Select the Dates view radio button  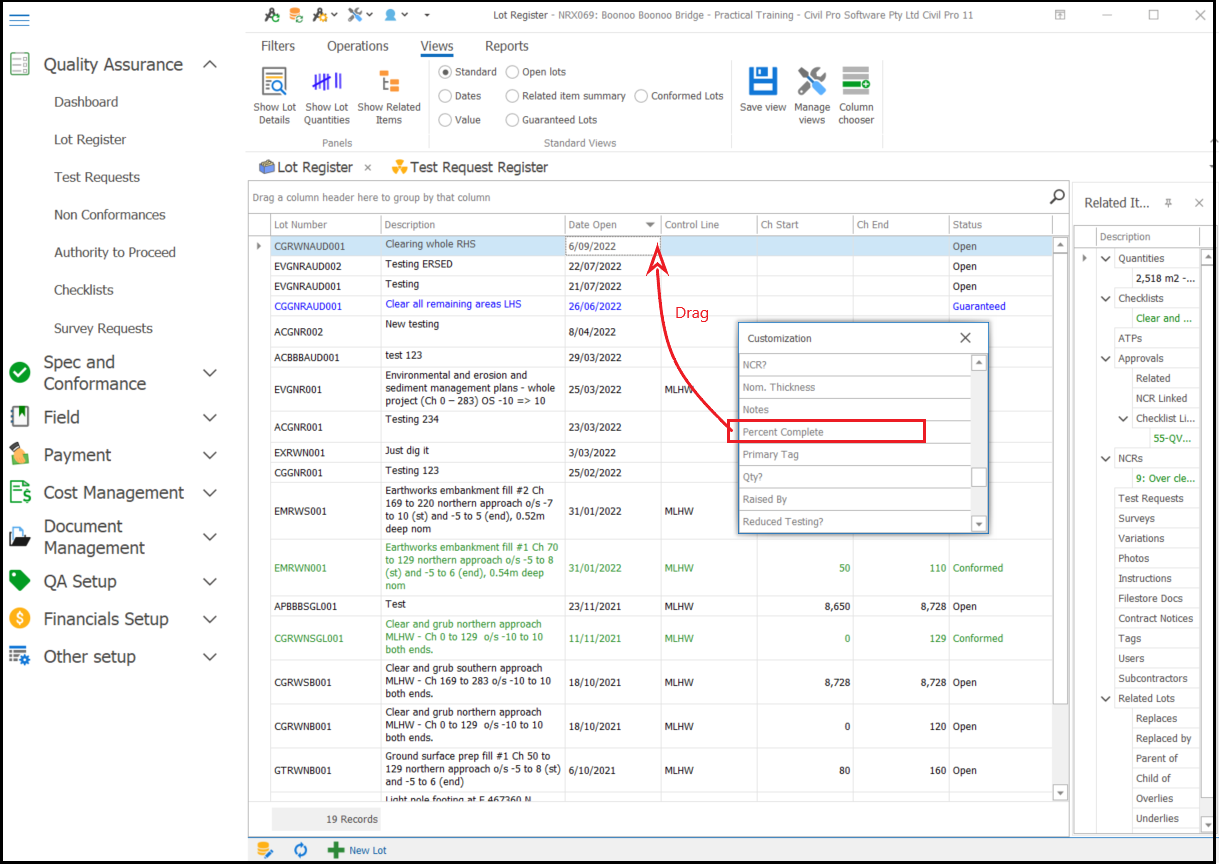tap(446, 96)
